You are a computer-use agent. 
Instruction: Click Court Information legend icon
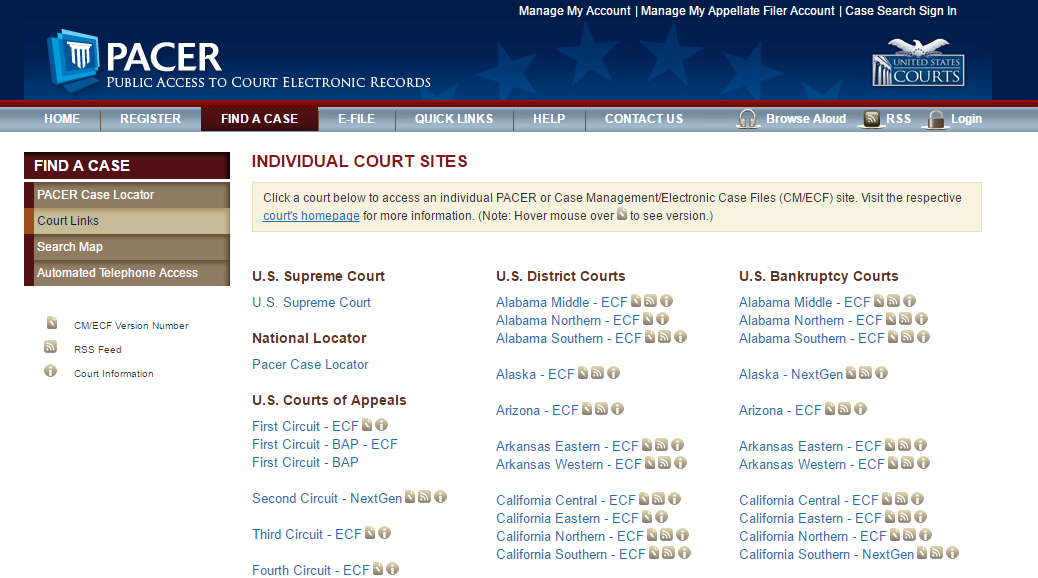tap(50, 371)
